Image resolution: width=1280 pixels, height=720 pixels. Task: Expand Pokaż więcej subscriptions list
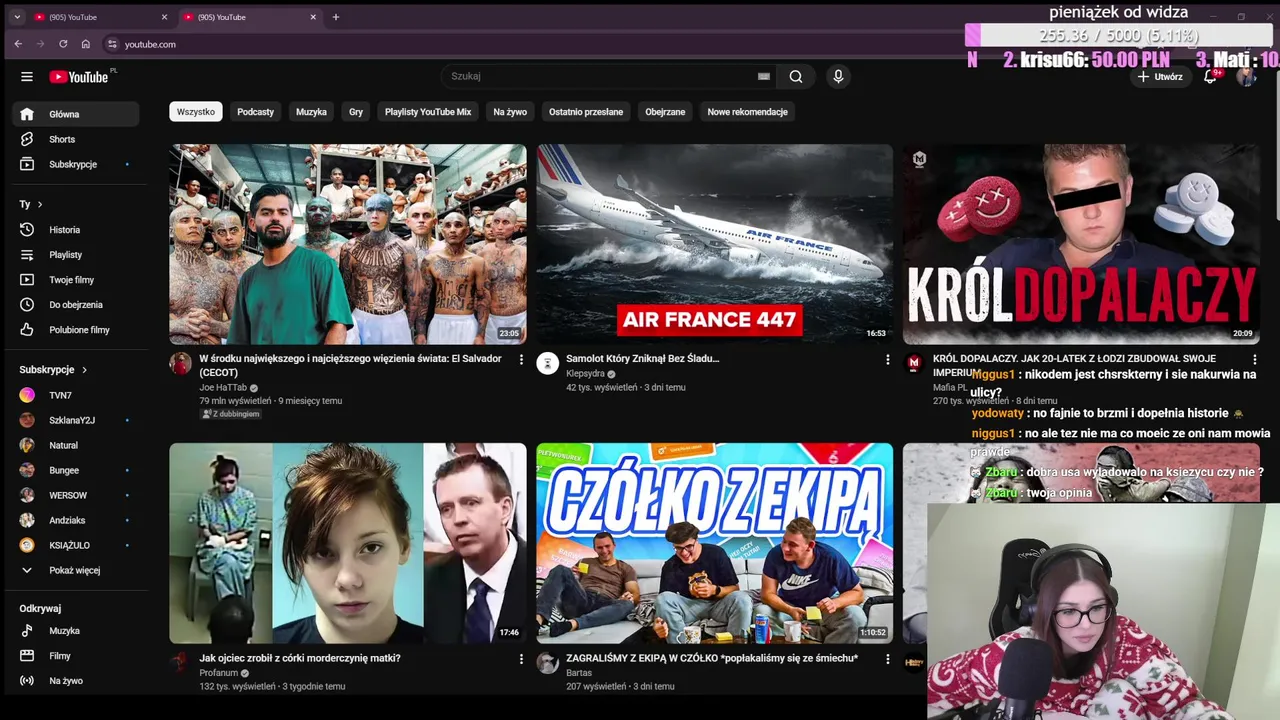click(x=76, y=570)
